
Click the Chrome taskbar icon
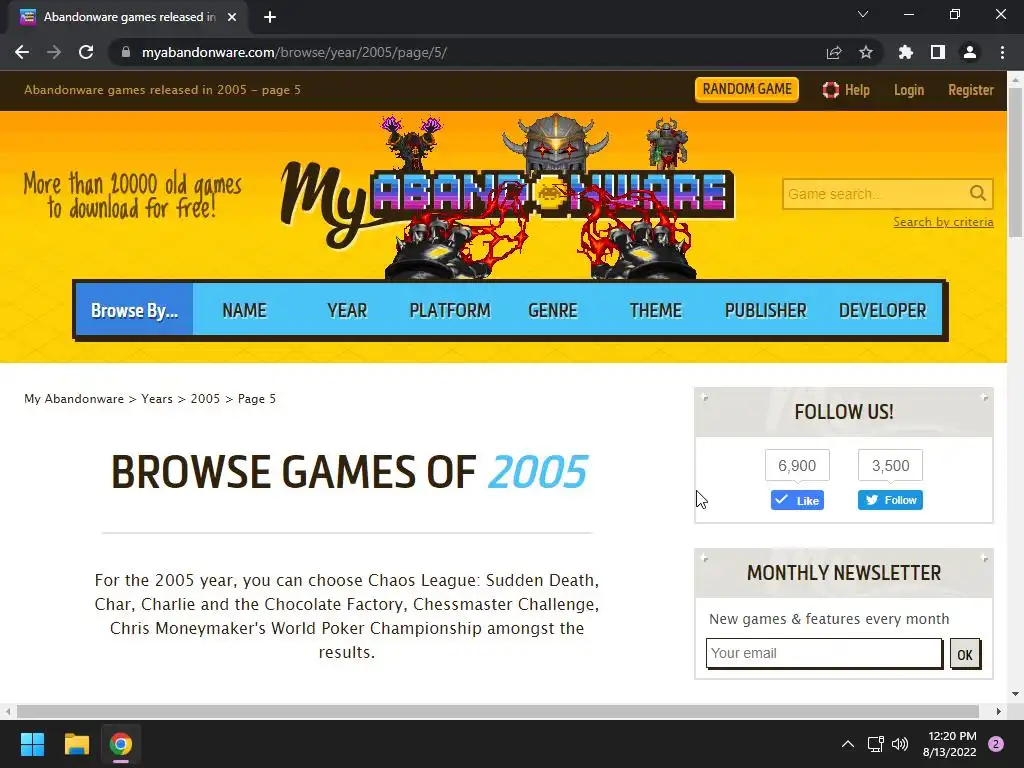tap(121, 744)
